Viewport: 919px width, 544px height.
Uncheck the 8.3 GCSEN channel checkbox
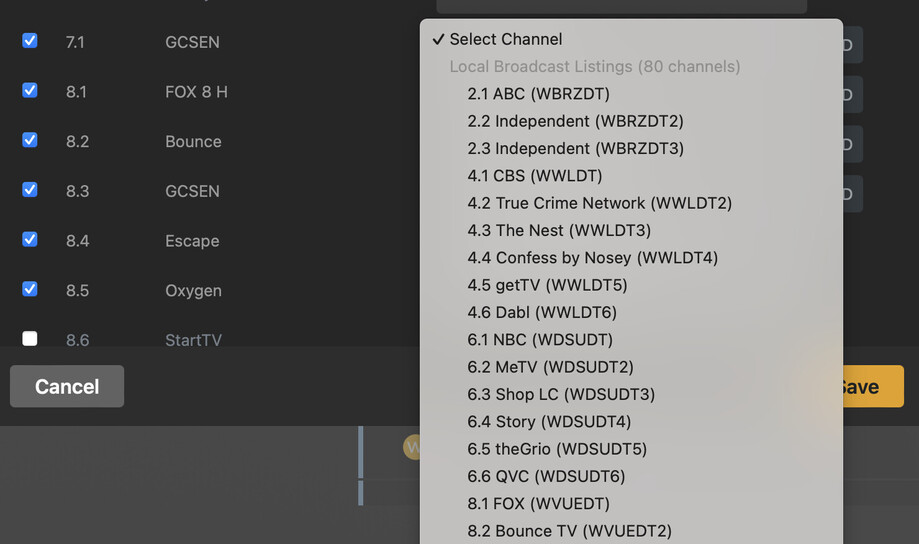click(30, 190)
